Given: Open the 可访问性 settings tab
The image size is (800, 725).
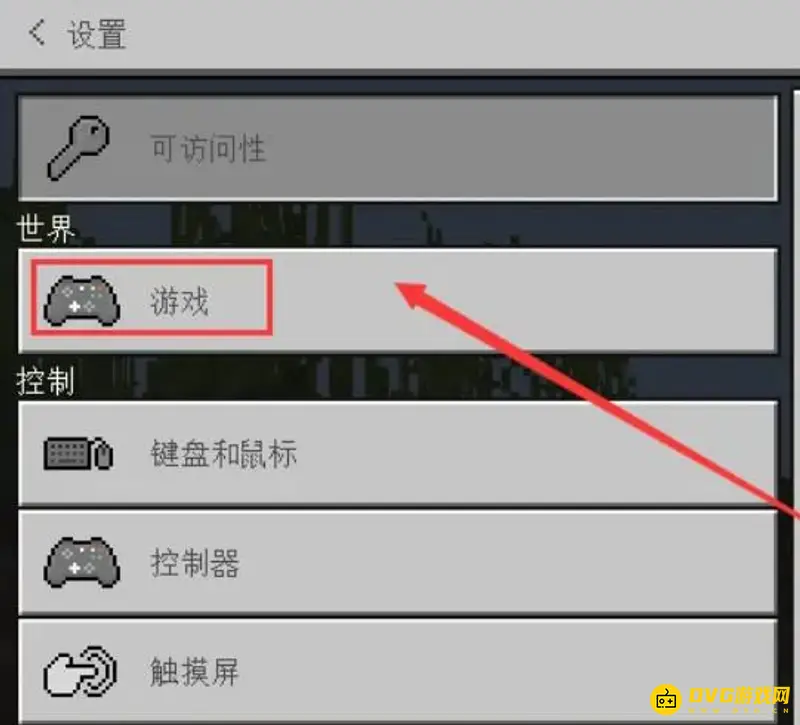Looking at the screenshot, I should pyautogui.click(x=398, y=148).
